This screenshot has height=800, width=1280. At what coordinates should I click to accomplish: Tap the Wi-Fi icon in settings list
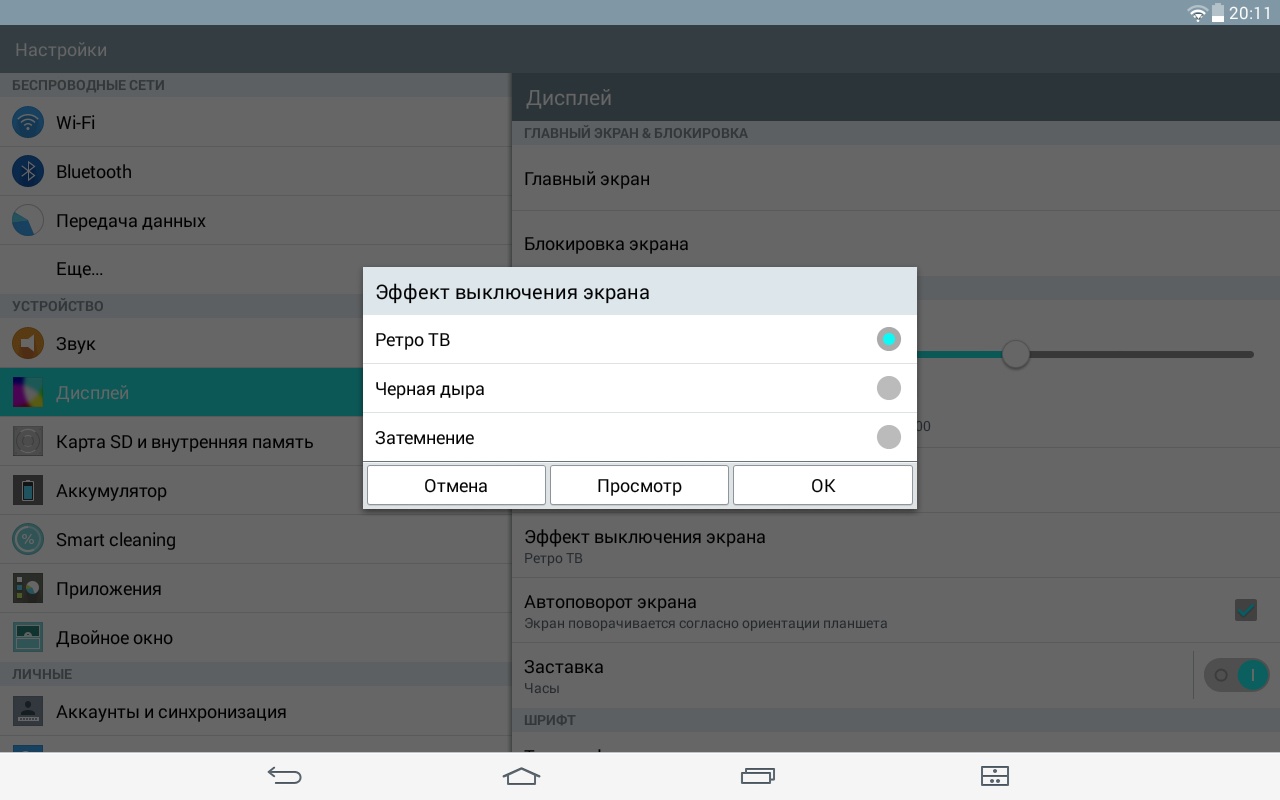click(28, 123)
